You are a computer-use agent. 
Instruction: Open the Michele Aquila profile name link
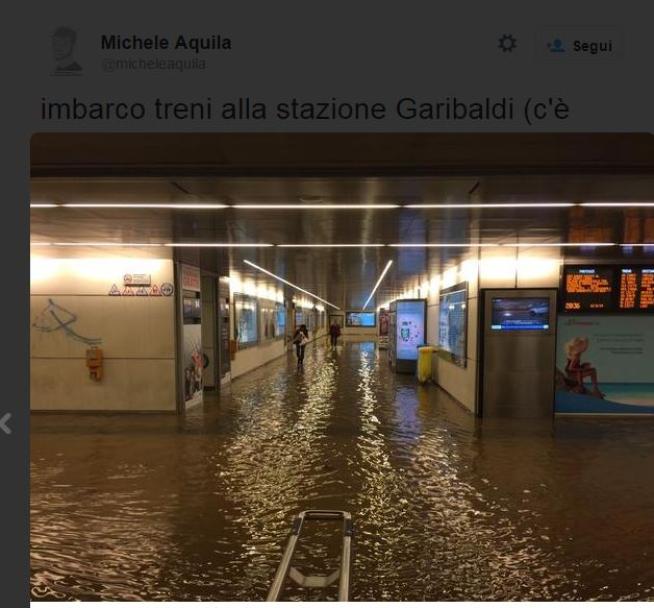pos(166,43)
